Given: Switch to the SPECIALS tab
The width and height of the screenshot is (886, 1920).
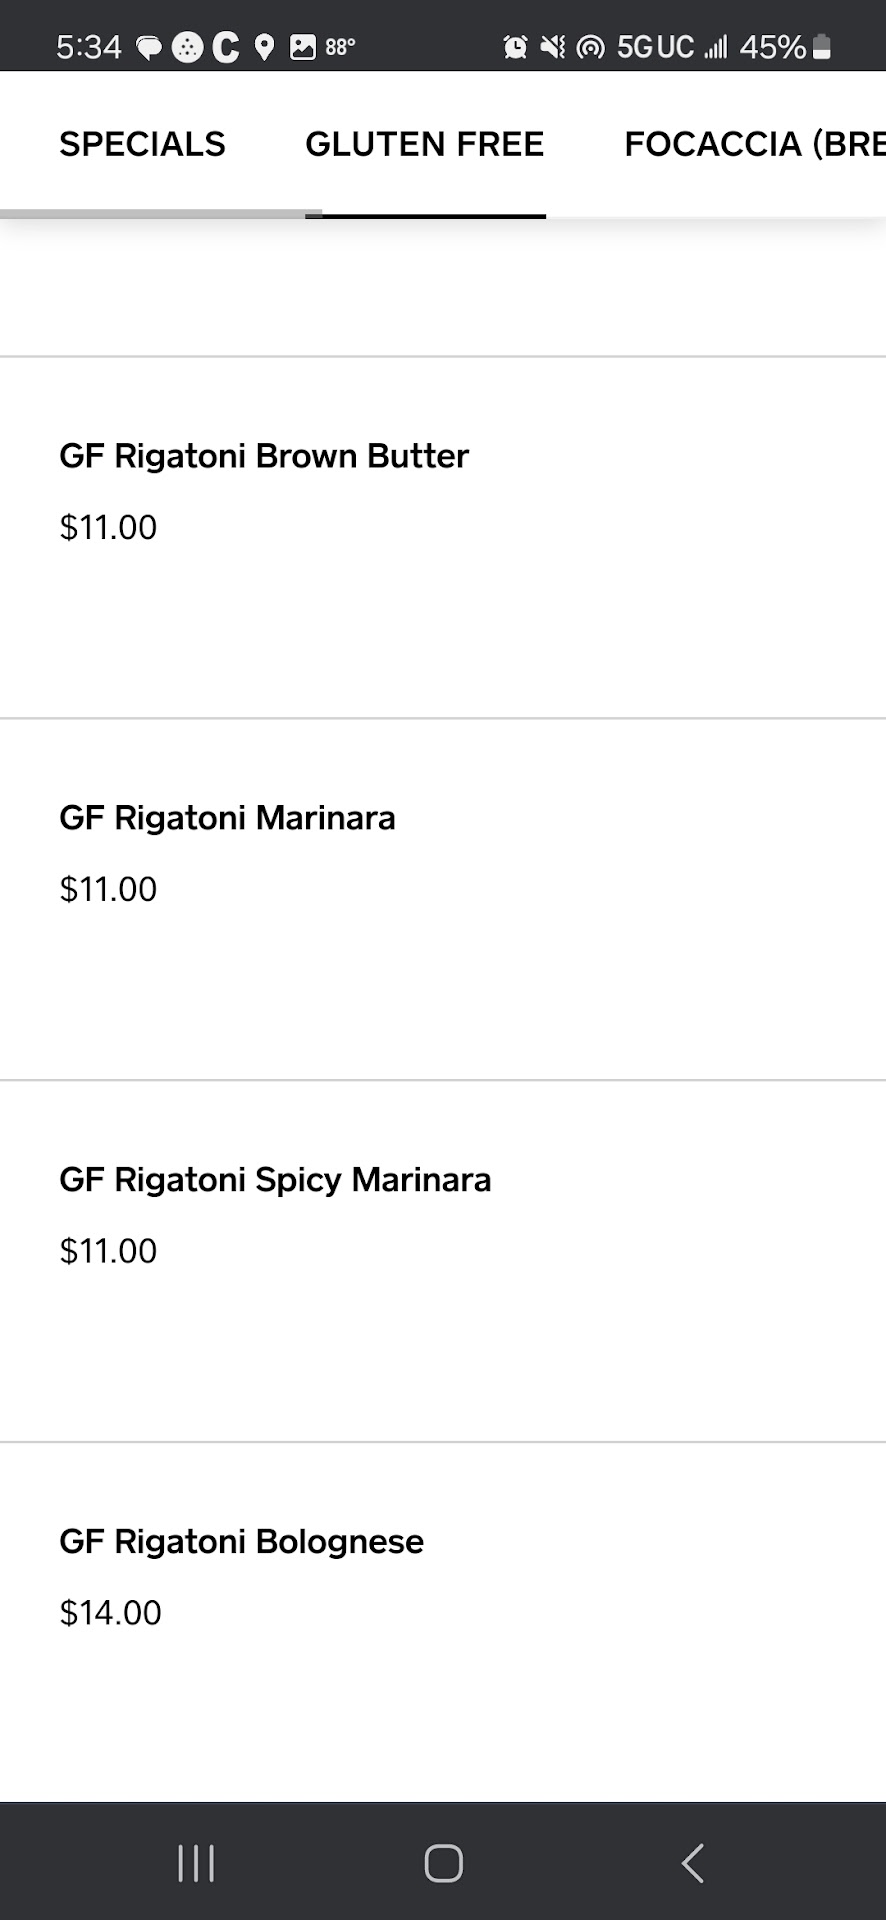Looking at the screenshot, I should tap(142, 144).
